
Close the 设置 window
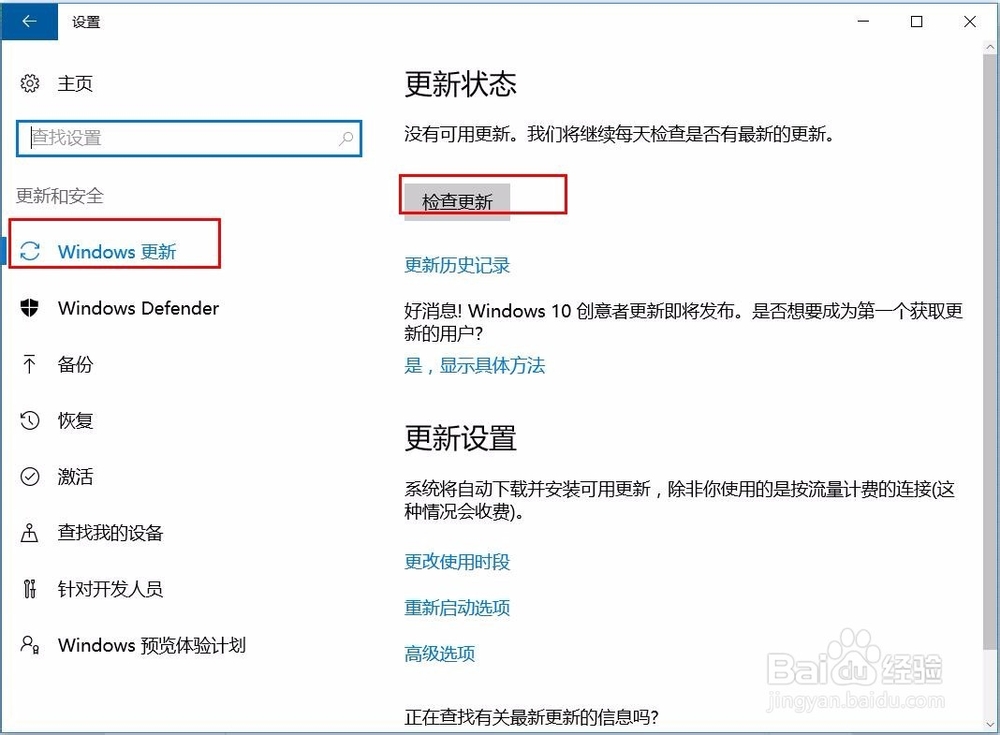pos(970,22)
